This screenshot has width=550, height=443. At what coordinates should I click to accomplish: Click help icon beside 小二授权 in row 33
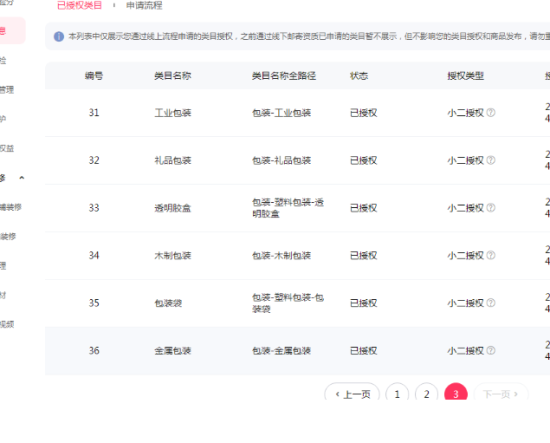[x=491, y=208]
